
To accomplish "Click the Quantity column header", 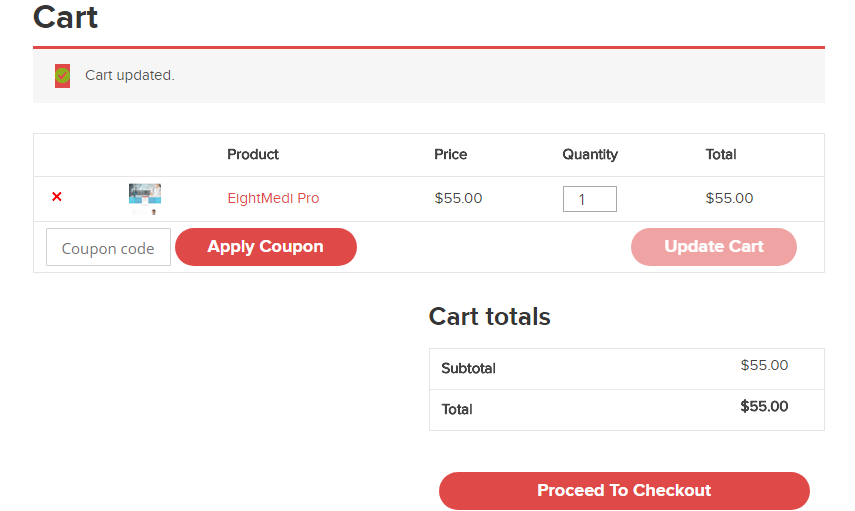I will click(x=590, y=154).
